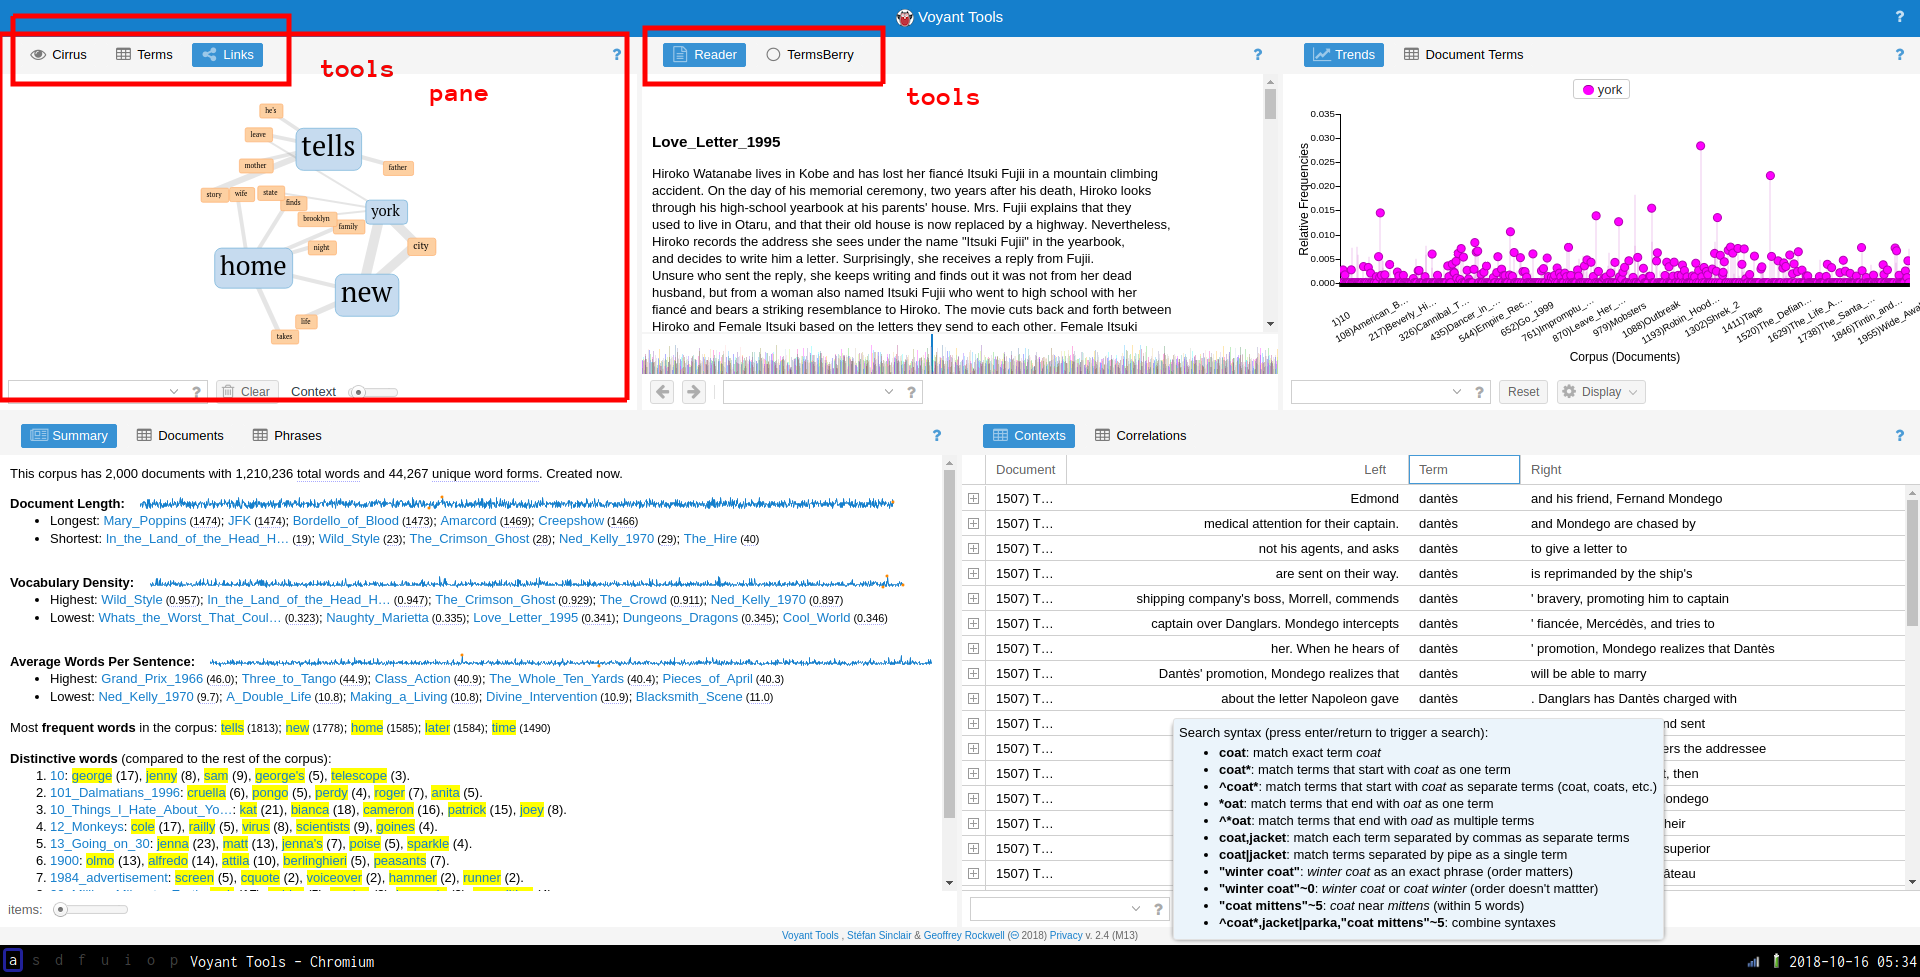
Task: Open help for the Contexts panel header
Action: click(x=1899, y=436)
